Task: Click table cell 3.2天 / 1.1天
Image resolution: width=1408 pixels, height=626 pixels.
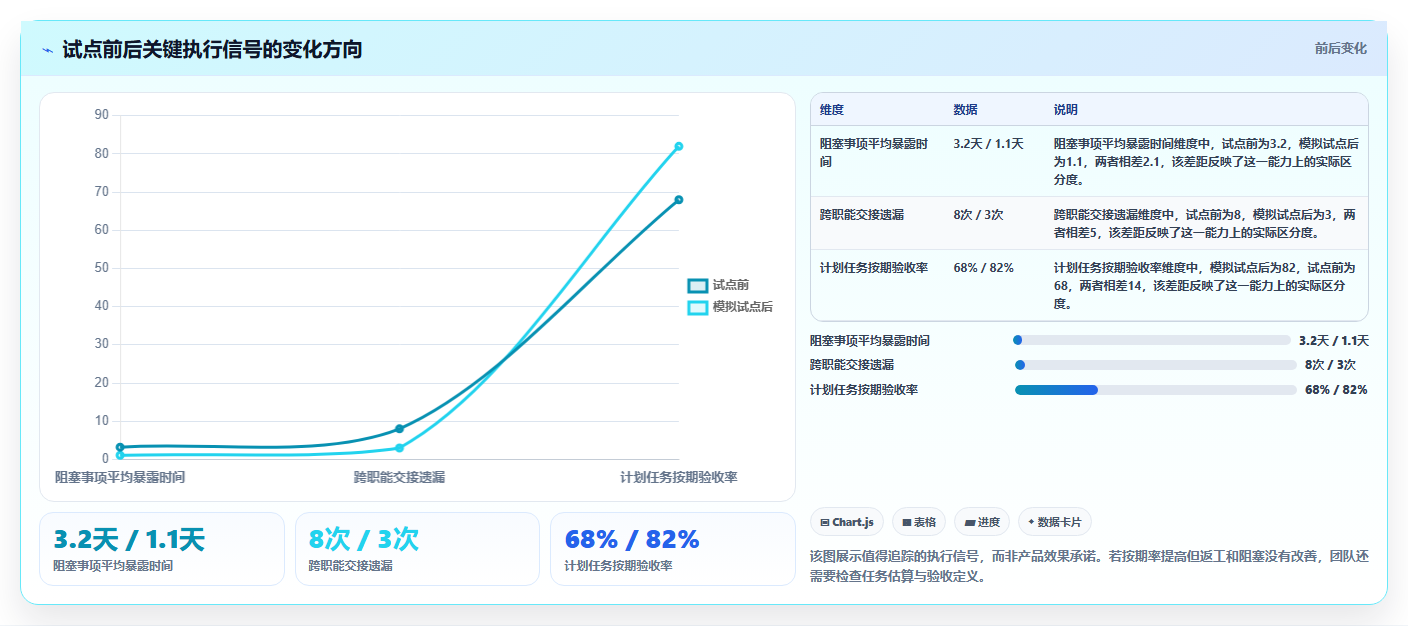Action: 994,160
